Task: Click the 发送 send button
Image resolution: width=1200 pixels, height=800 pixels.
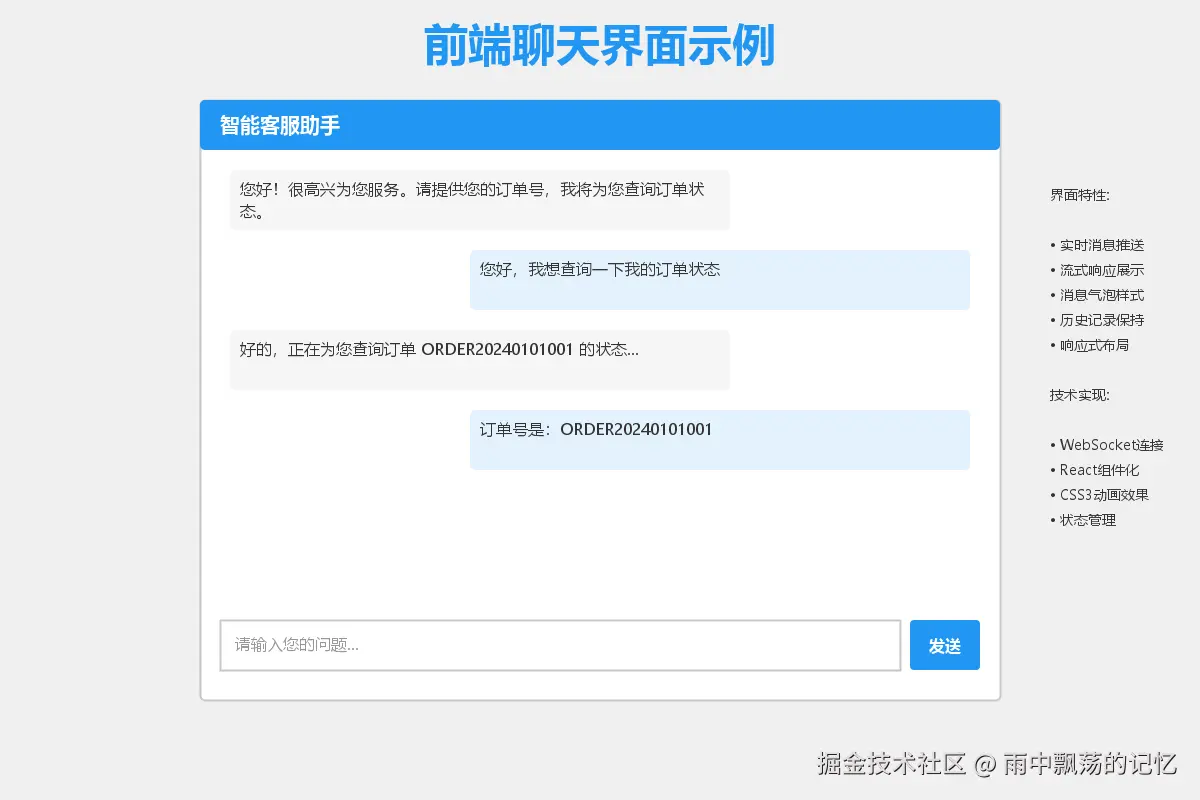Action: point(945,645)
